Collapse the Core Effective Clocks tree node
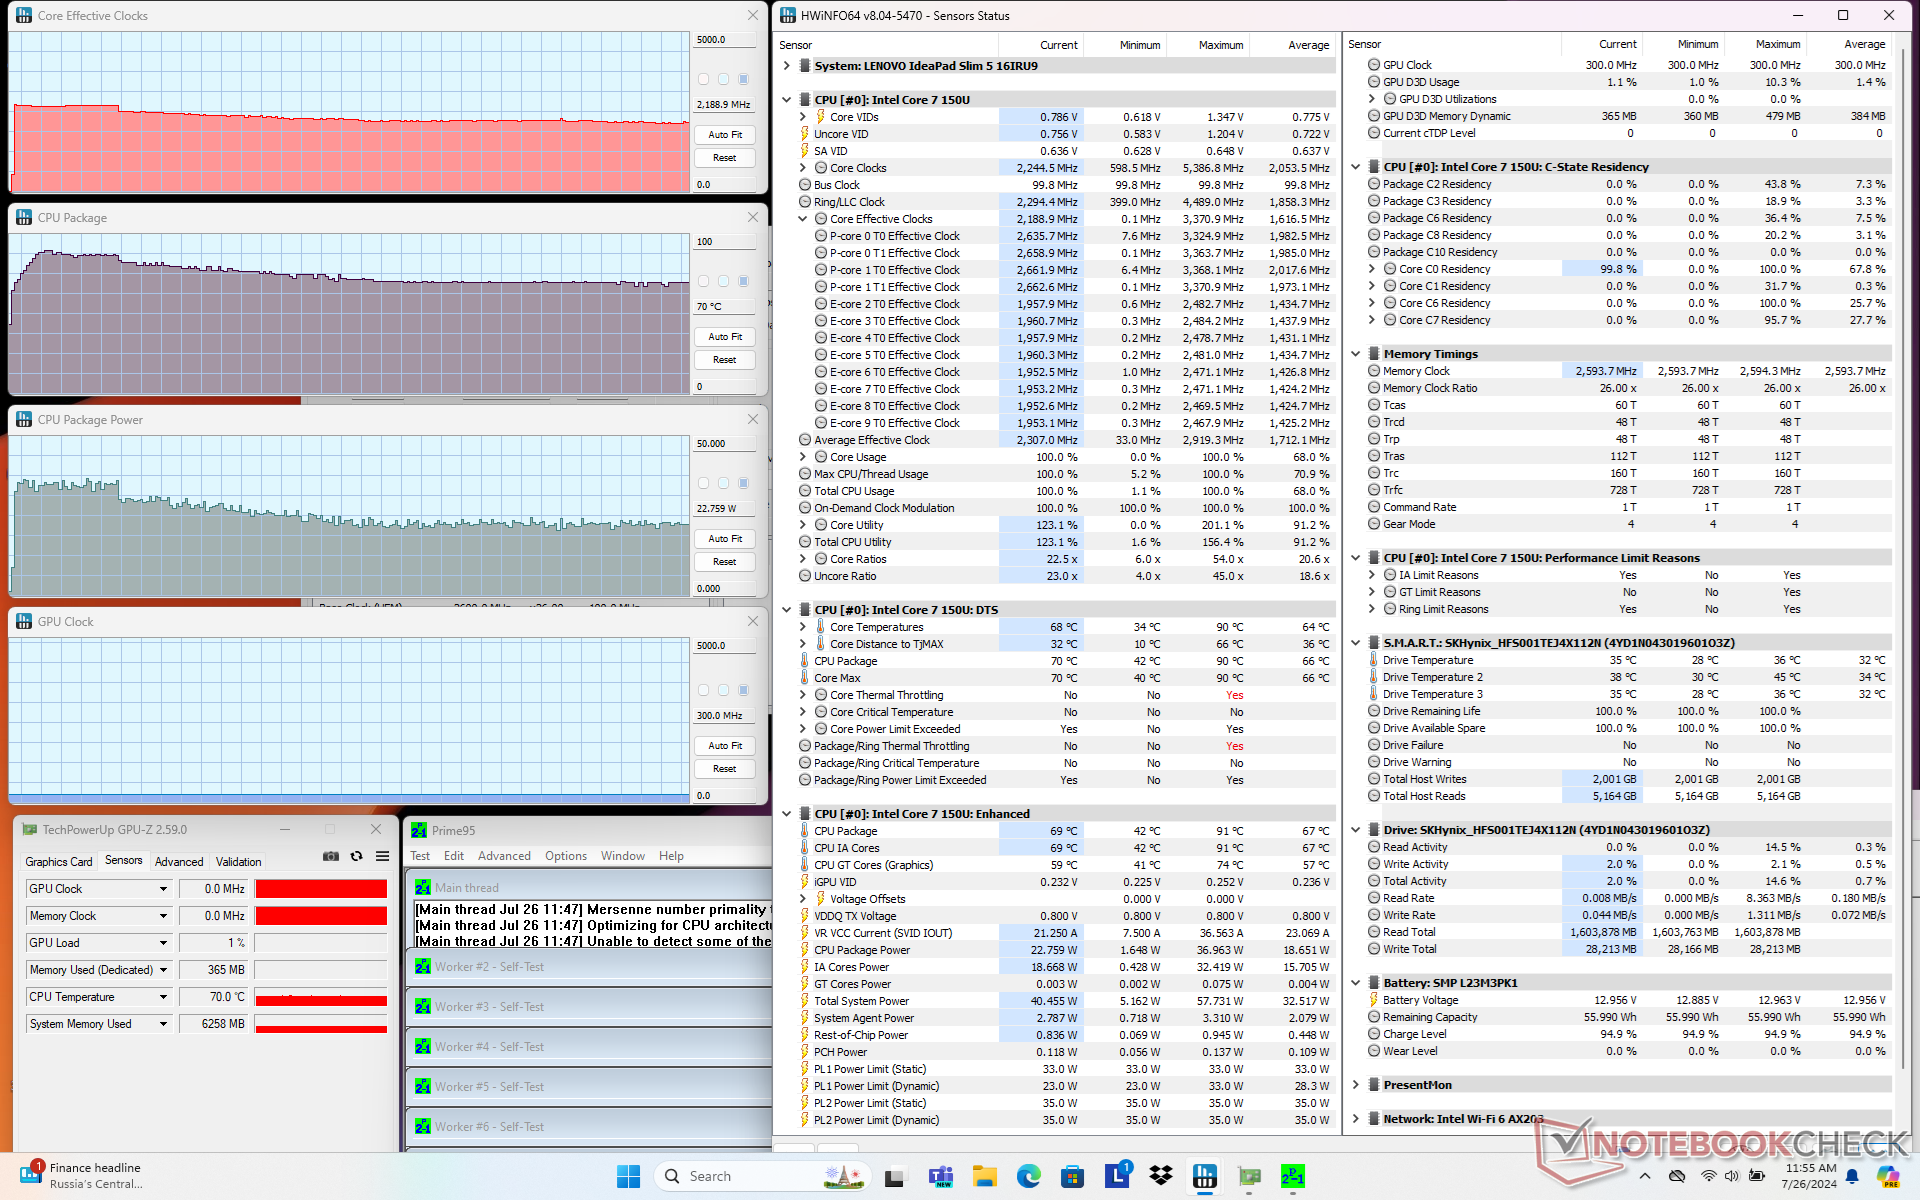 click(803, 219)
